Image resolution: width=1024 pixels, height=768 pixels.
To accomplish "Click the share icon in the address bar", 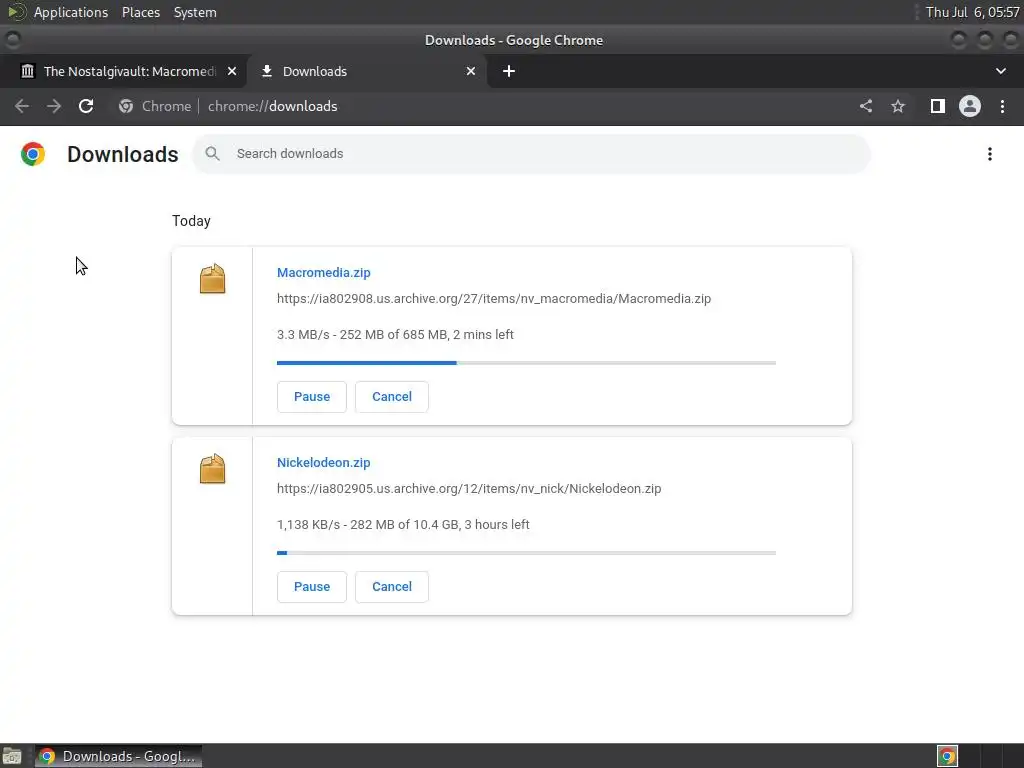I will pos(866,106).
